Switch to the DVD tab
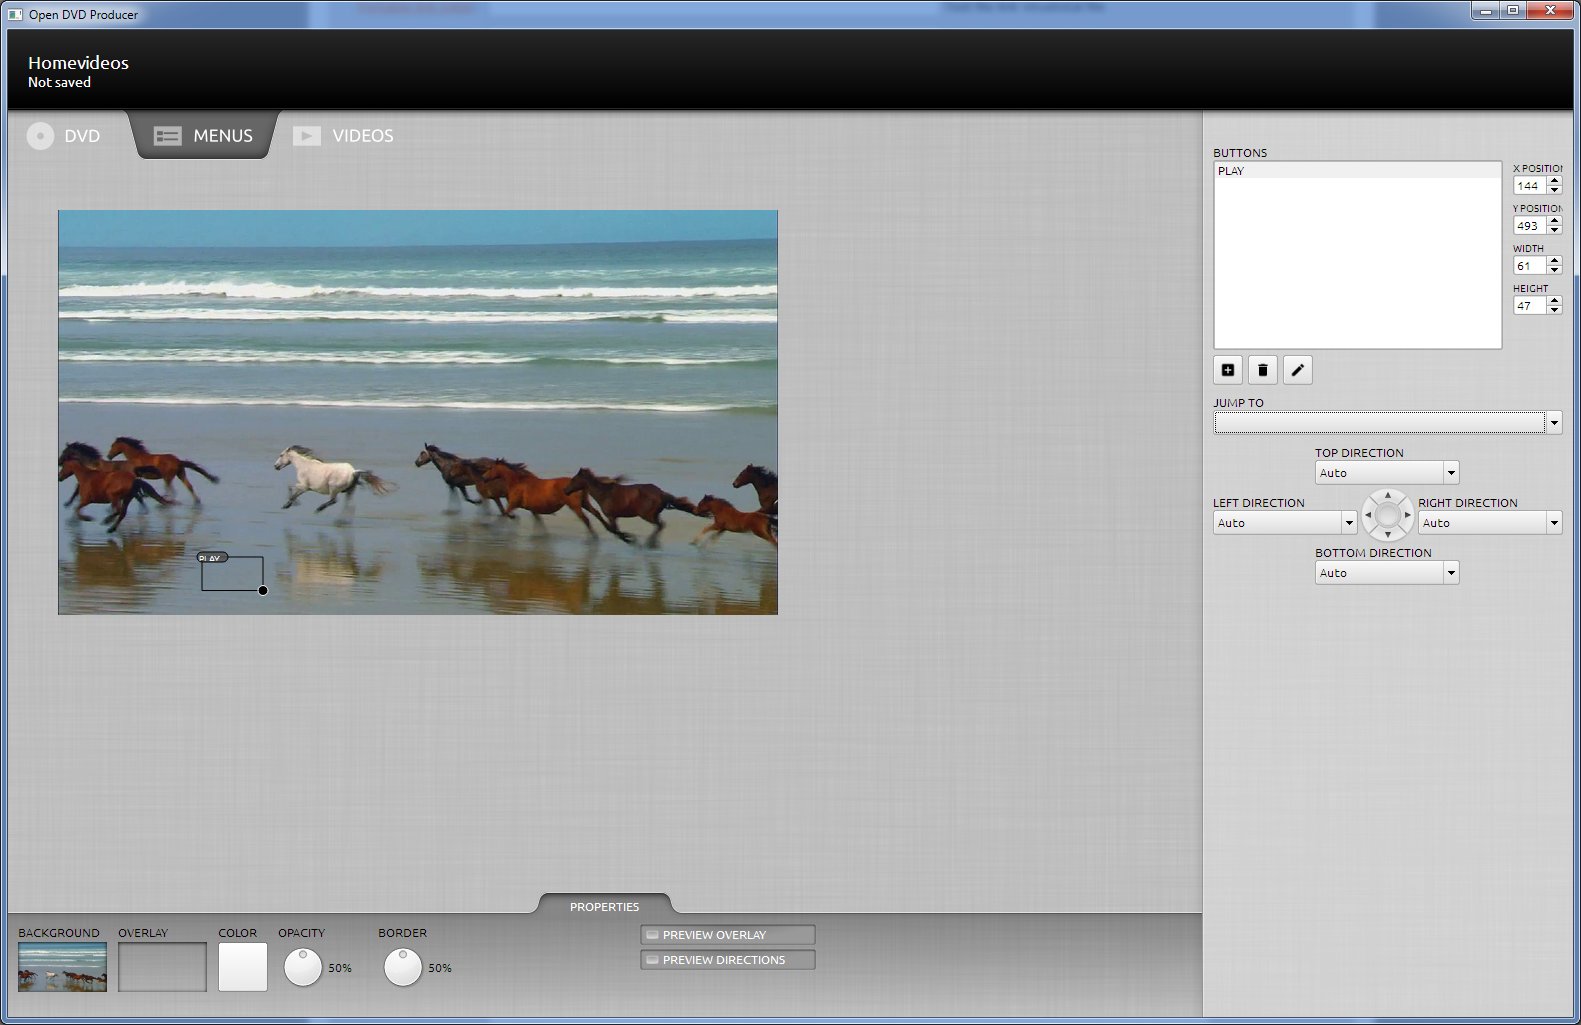The height and width of the screenshot is (1025, 1581). pyautogui.click(x=65, y=136)
